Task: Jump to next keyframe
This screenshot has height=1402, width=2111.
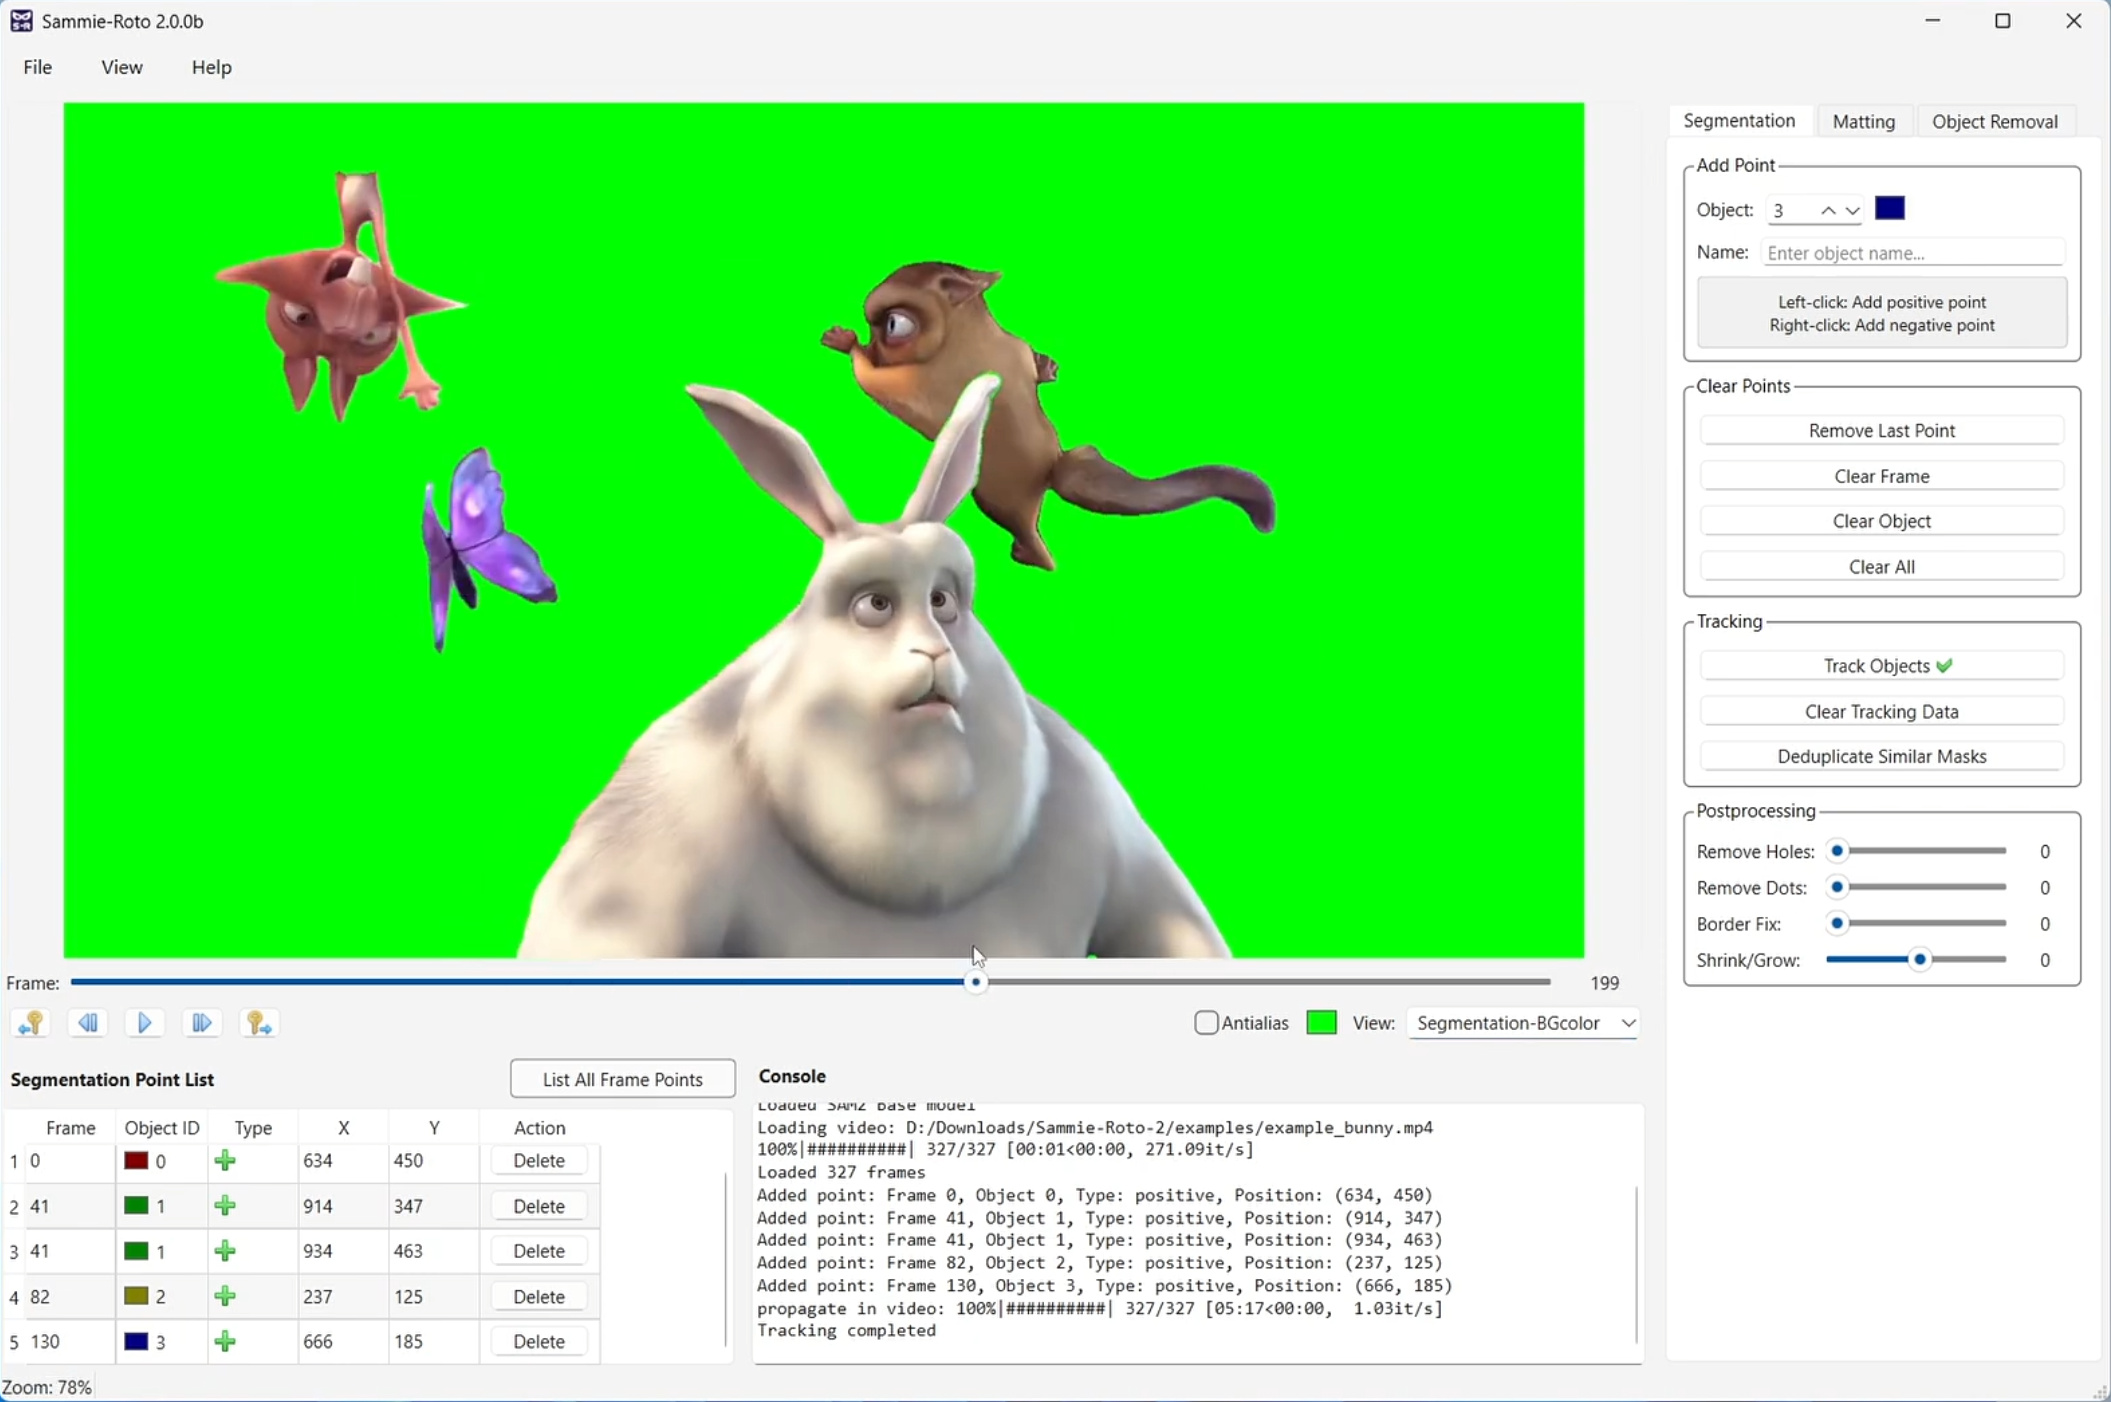Action: [259, 1023]
